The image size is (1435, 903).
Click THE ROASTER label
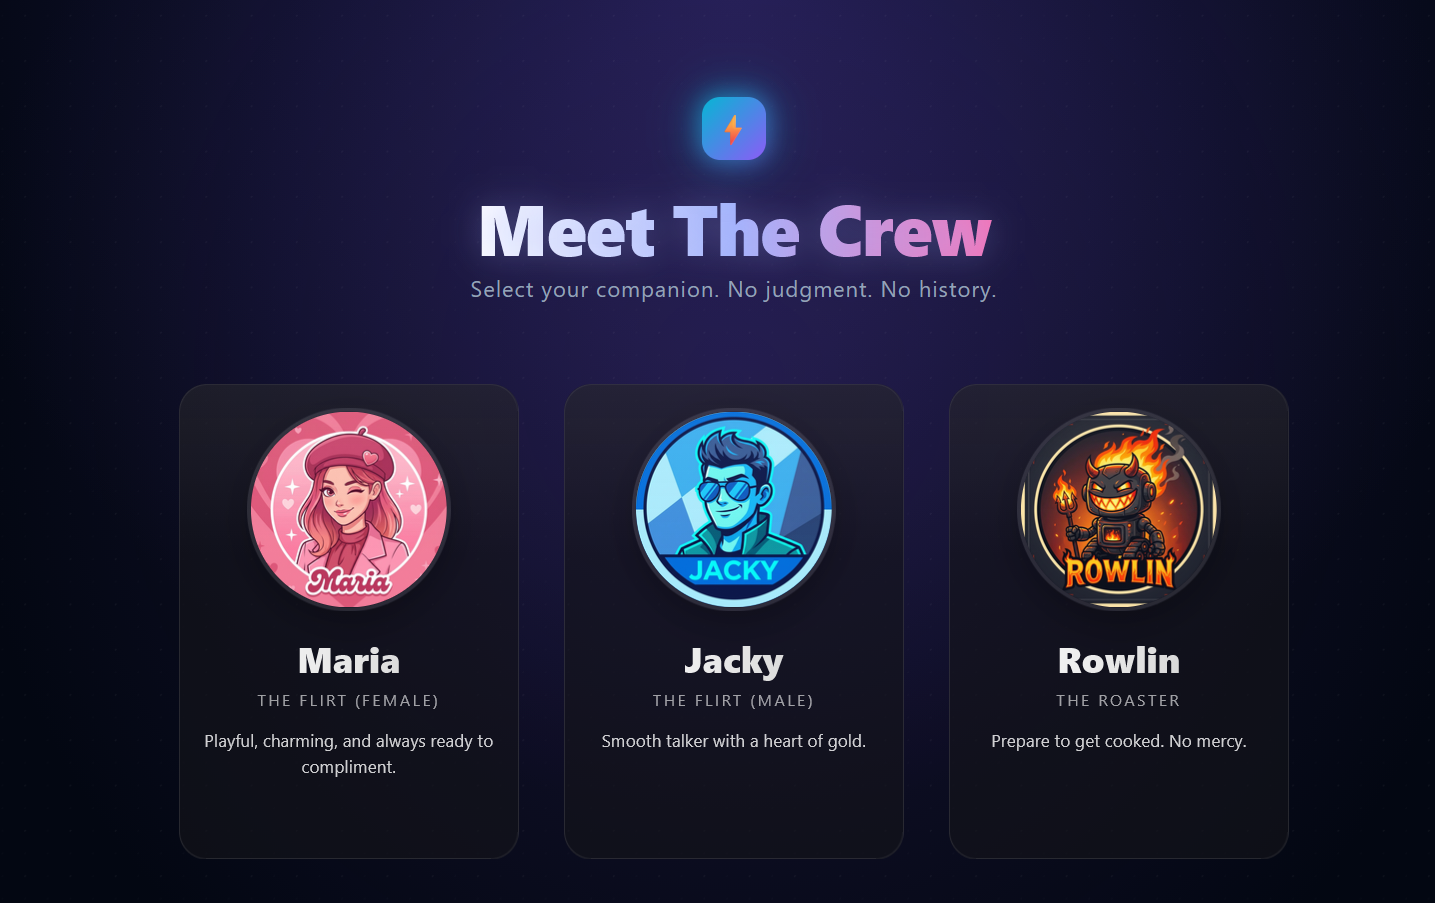pos(1118,701)
